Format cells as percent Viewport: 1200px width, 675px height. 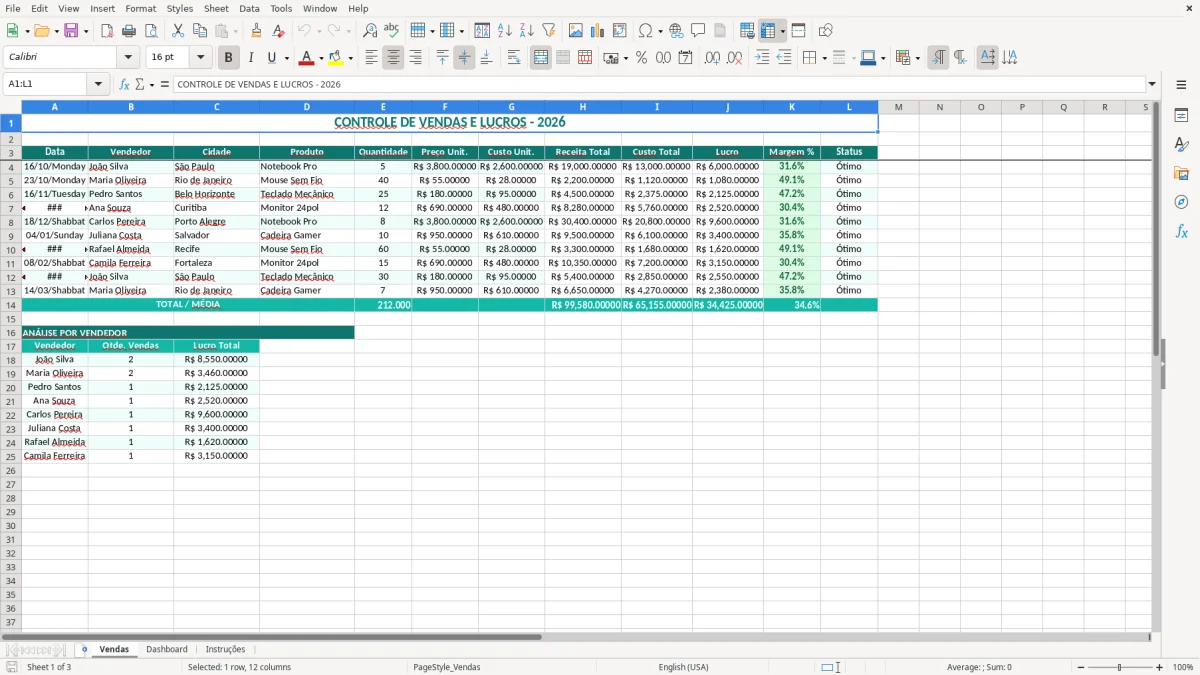coord(641,58)
